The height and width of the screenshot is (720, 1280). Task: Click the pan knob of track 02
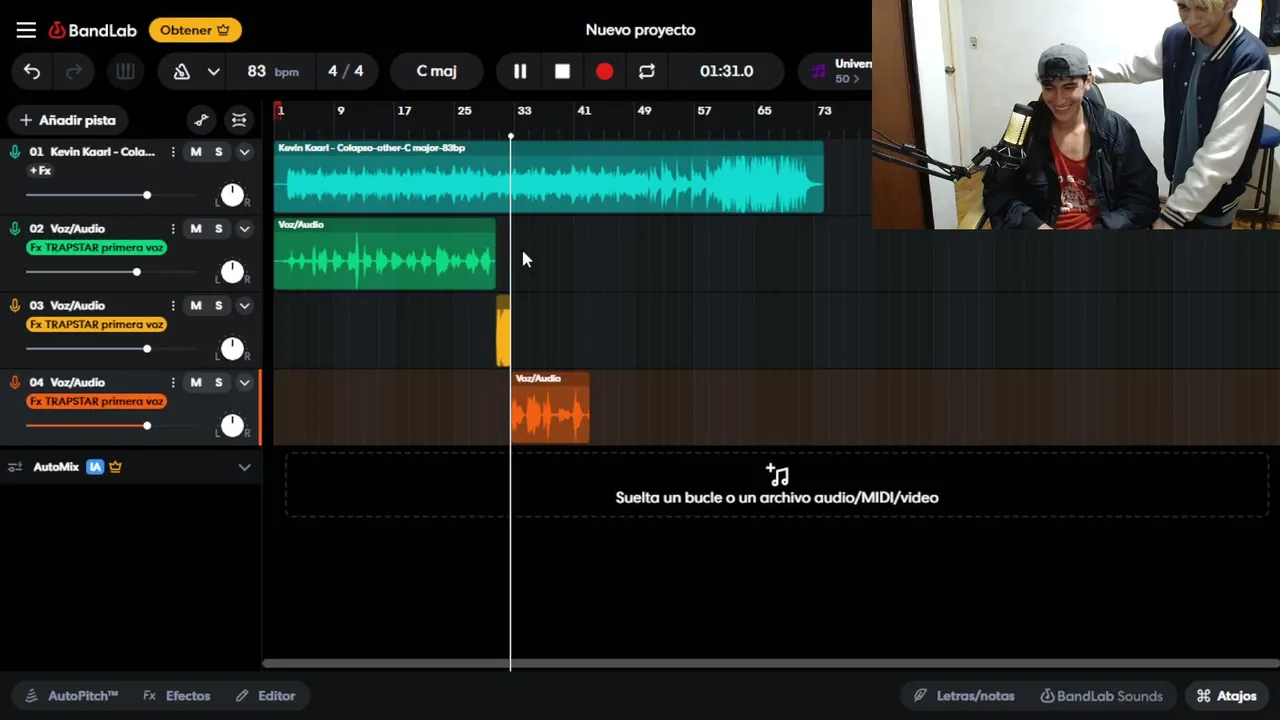232,272
